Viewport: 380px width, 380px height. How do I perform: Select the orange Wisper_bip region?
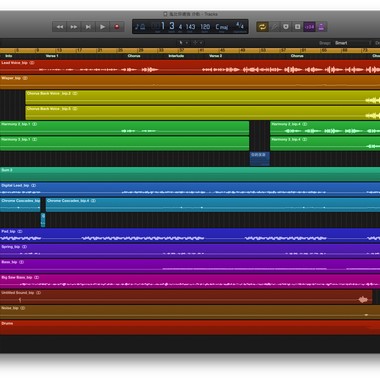190,82
